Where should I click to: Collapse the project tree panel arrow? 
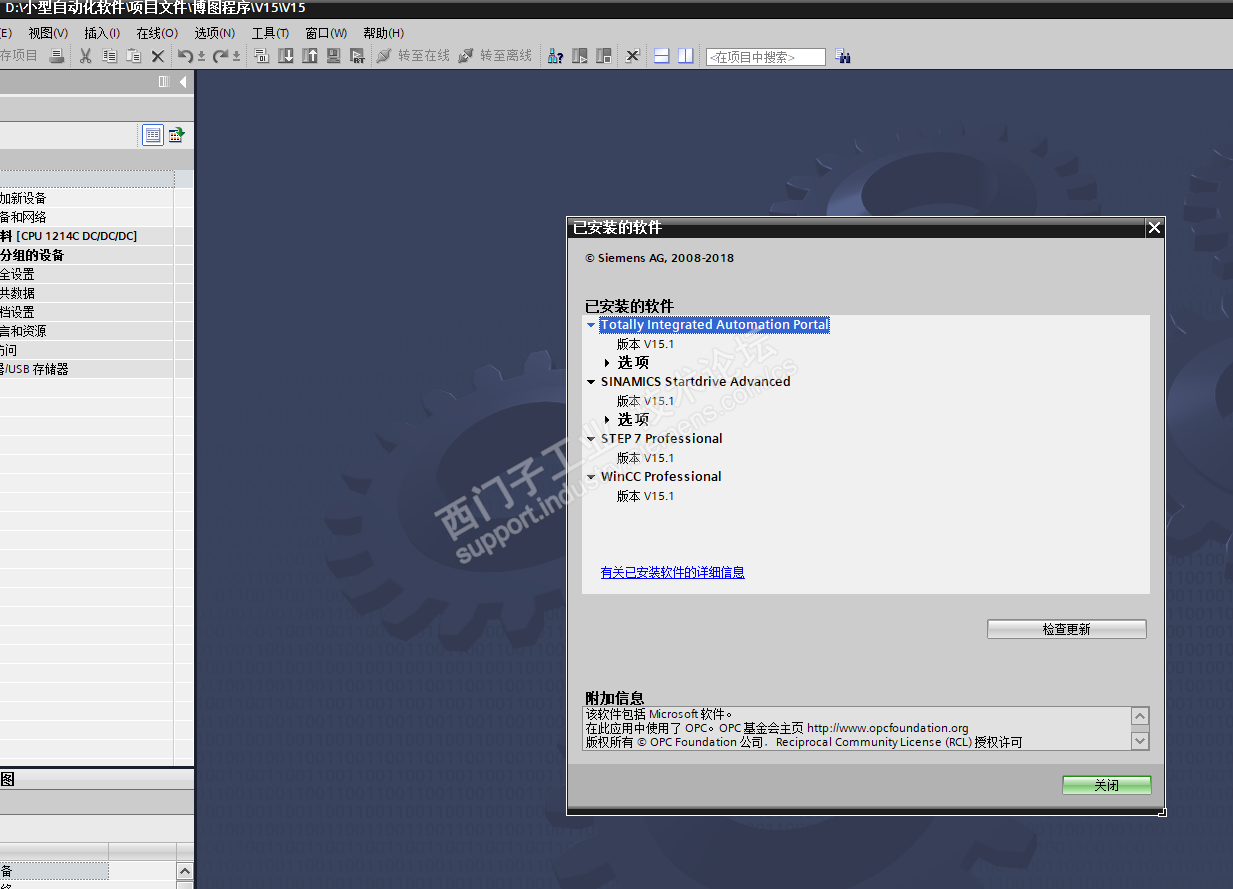pos(183,82)
